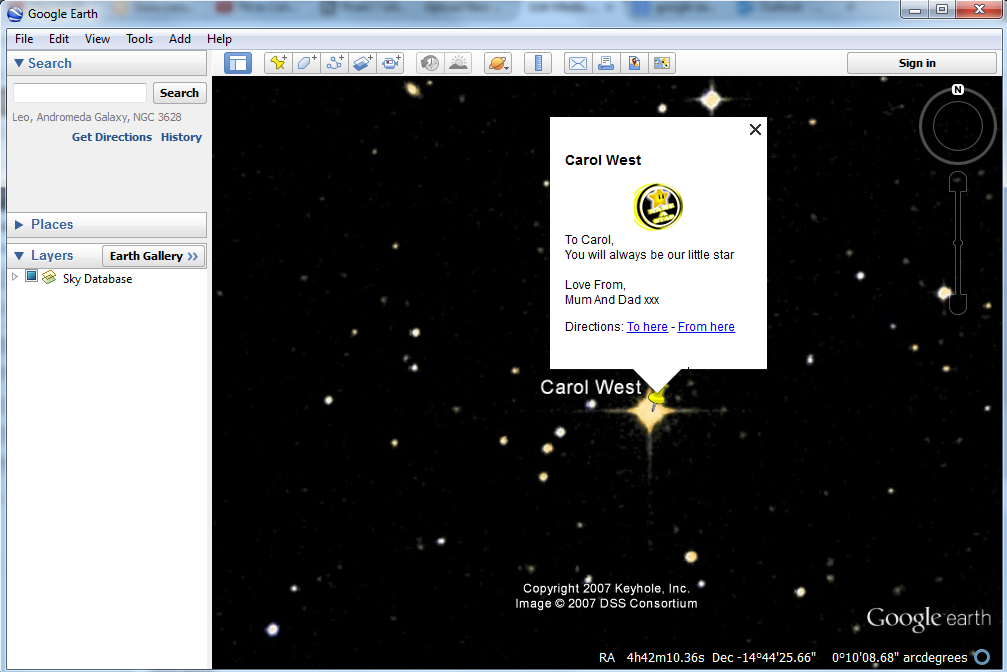This screenshot has width=1007, height=672.
Task: Expand the Sky Database tree node
Action: pyautogui.click(x=15, y=277)
